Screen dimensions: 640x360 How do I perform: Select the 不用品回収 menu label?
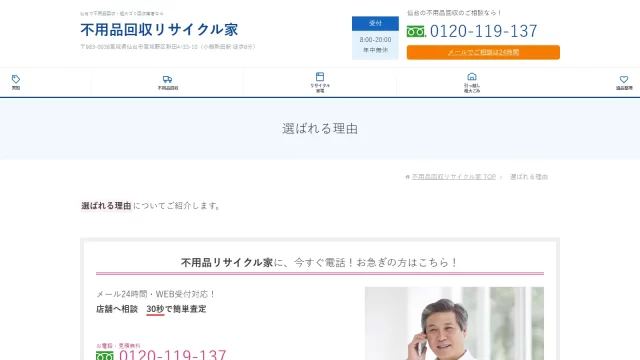(168, 88)
